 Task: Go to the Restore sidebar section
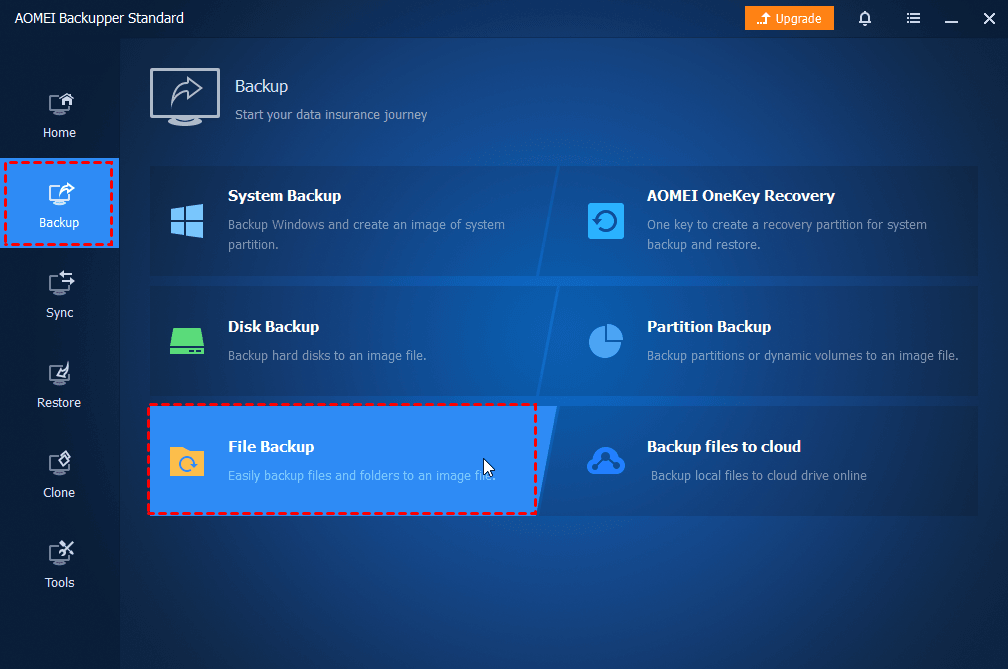click(x=59, y=385)
